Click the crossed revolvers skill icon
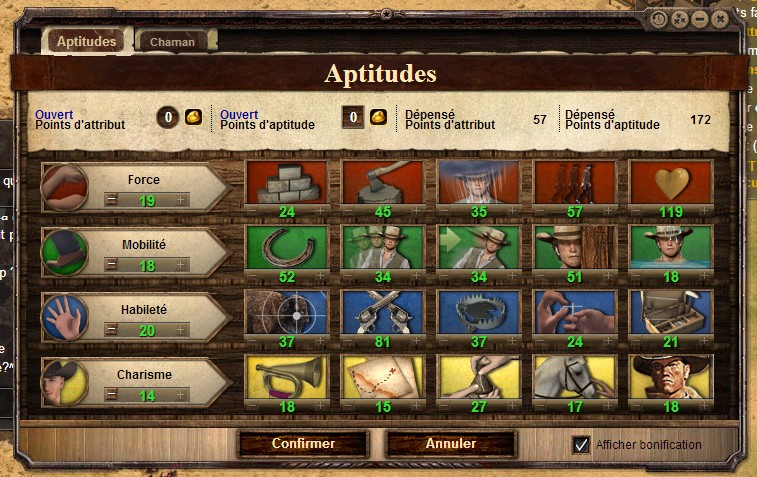 coord(382,312)
